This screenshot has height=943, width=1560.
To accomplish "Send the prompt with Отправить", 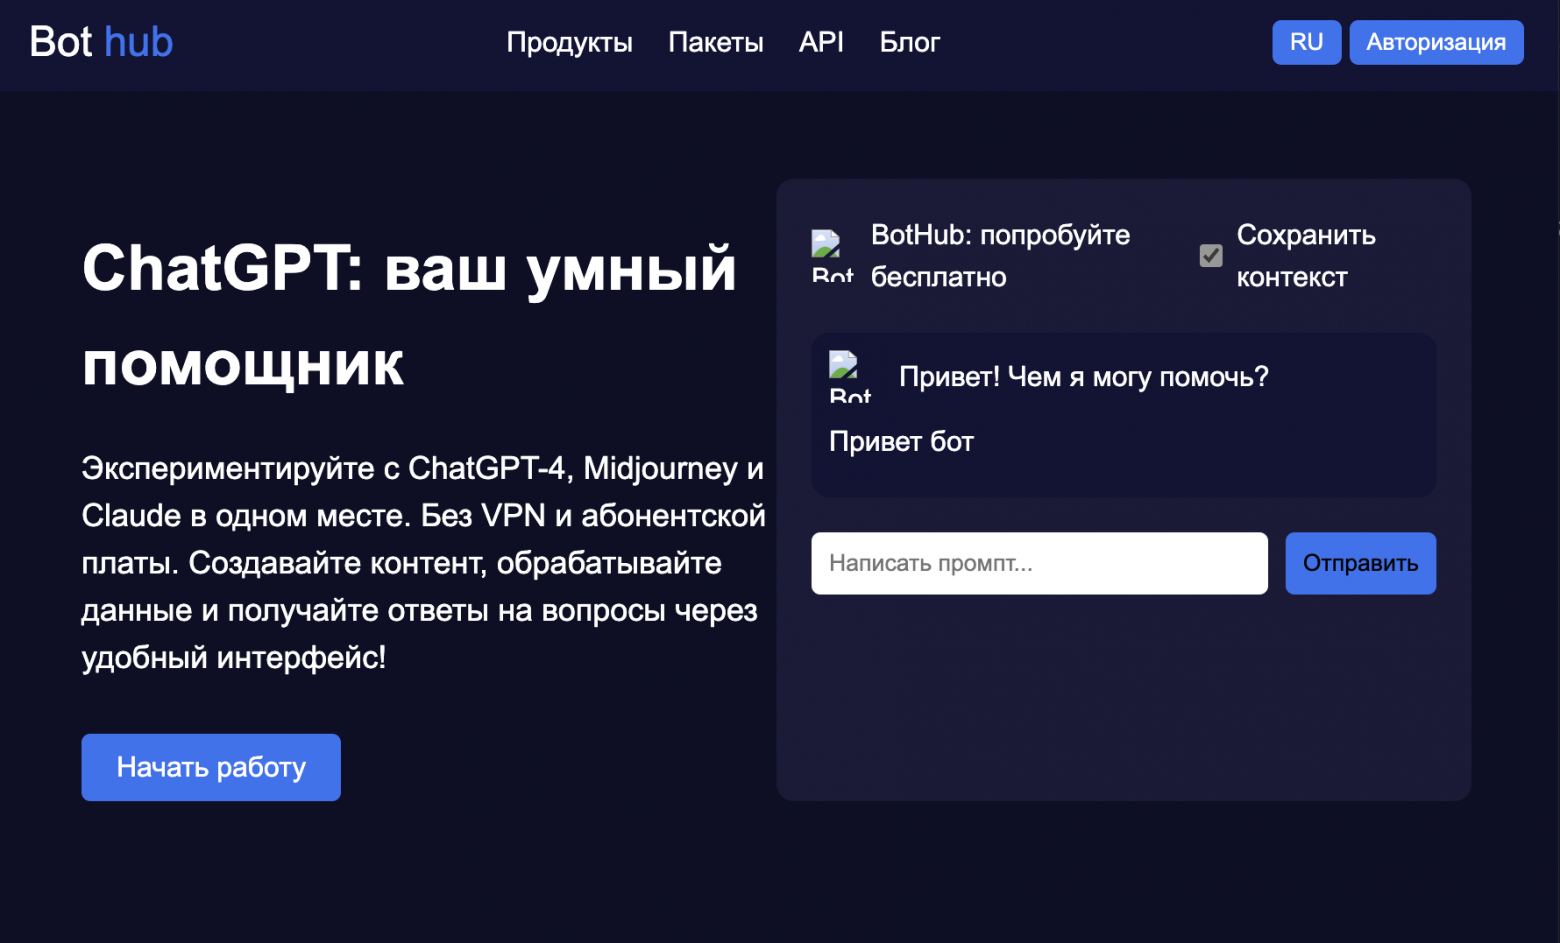I will (x=1360, y=563).
